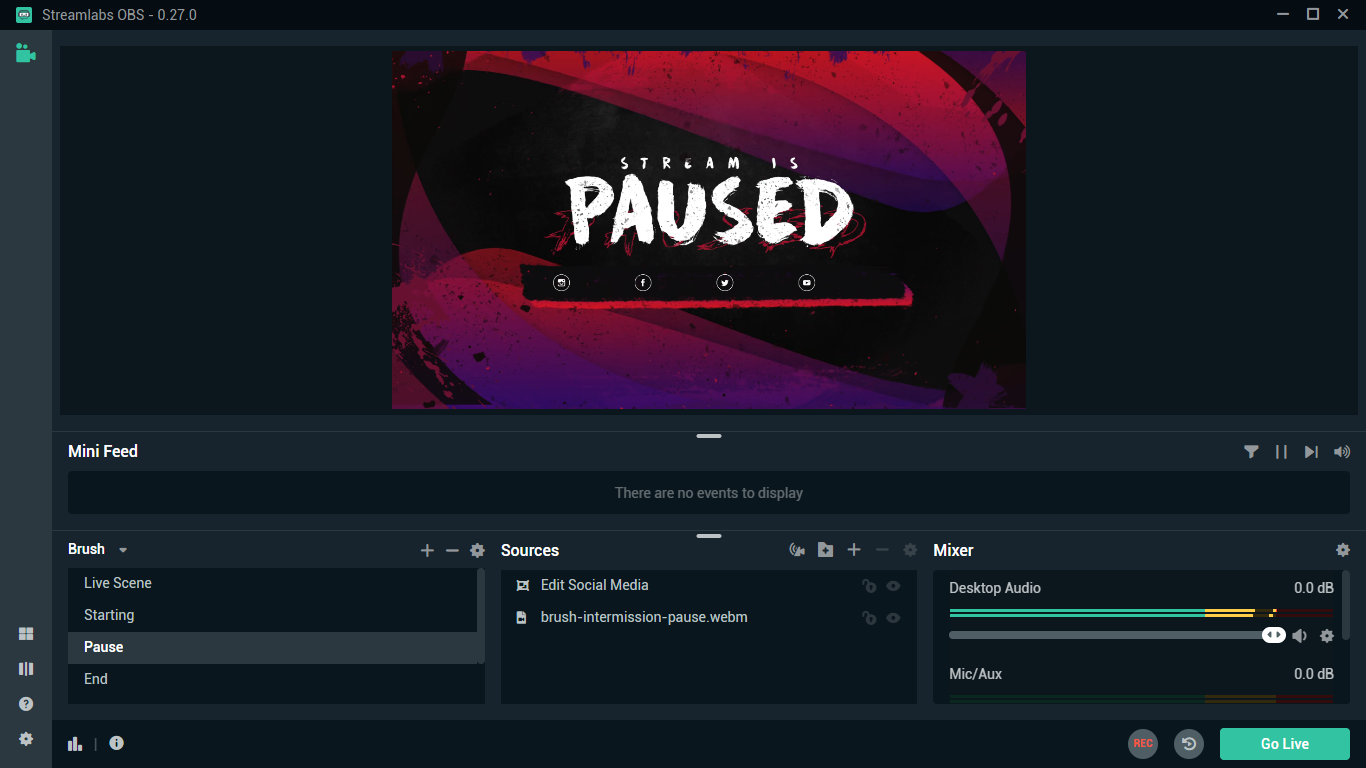This screenshot has width=1366, height=768.
Task: Select the Edit Social Media source
Action: tap(709, 585)
